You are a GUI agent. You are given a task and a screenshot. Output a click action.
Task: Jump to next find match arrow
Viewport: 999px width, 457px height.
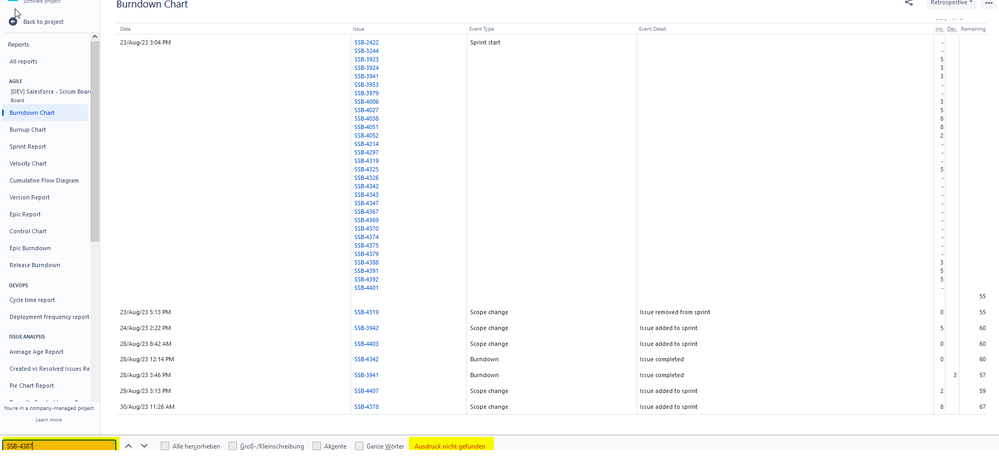(x=145, y=446)
